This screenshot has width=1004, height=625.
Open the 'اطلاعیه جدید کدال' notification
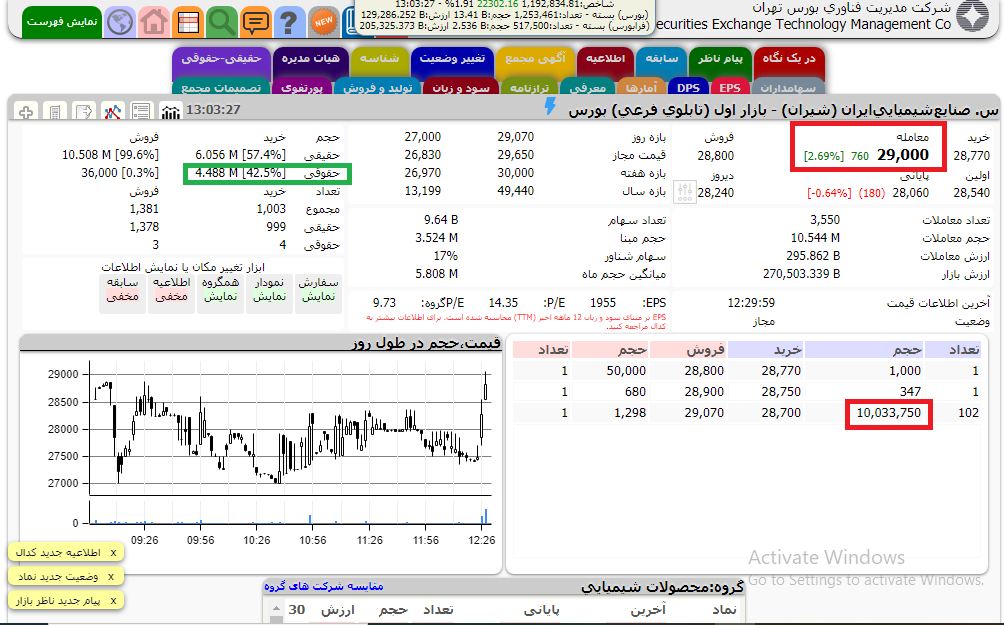pyautogui.click(x=58, y=553)
